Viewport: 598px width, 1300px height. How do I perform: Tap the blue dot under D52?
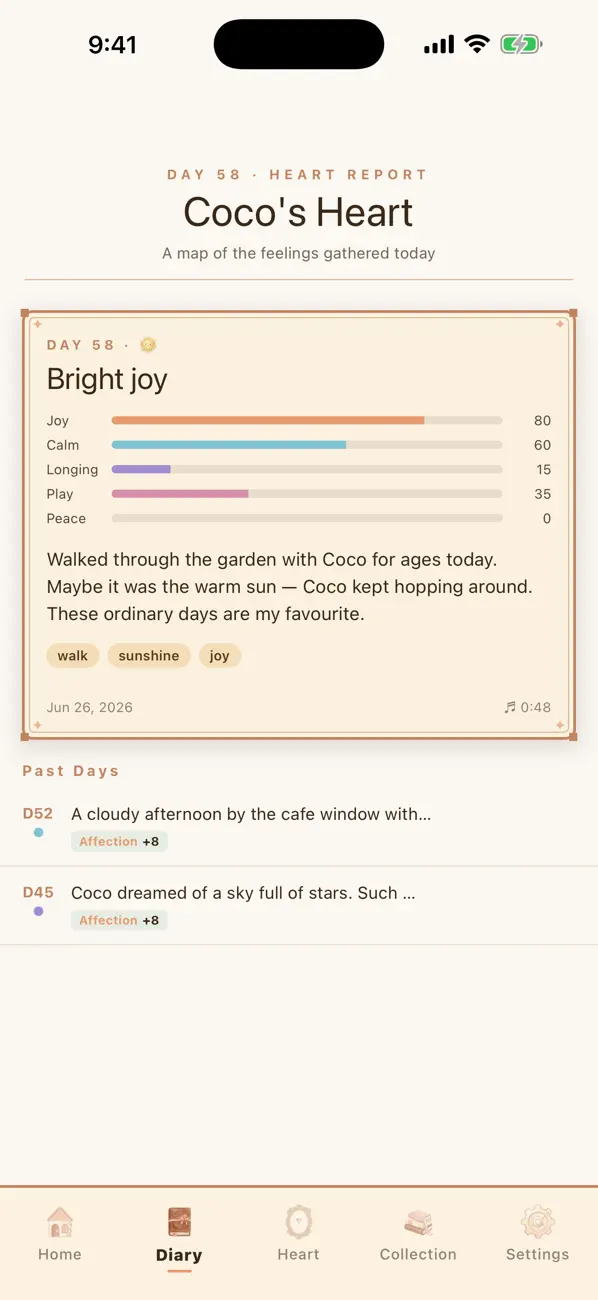pos(38,832)
